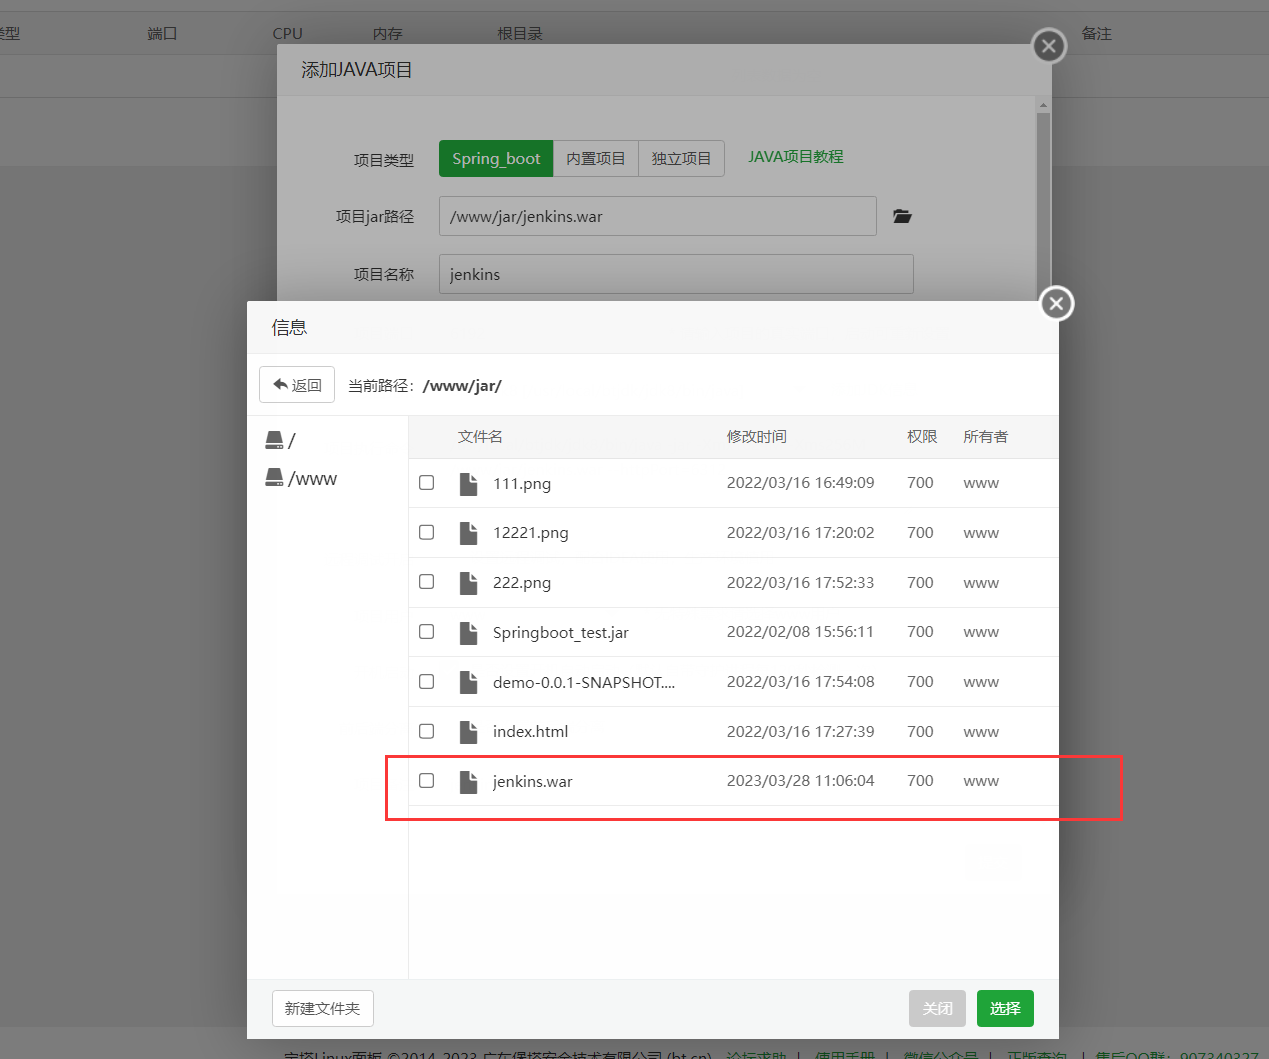
Task: Click the file icon next to index.html
Action: (468, 730)
